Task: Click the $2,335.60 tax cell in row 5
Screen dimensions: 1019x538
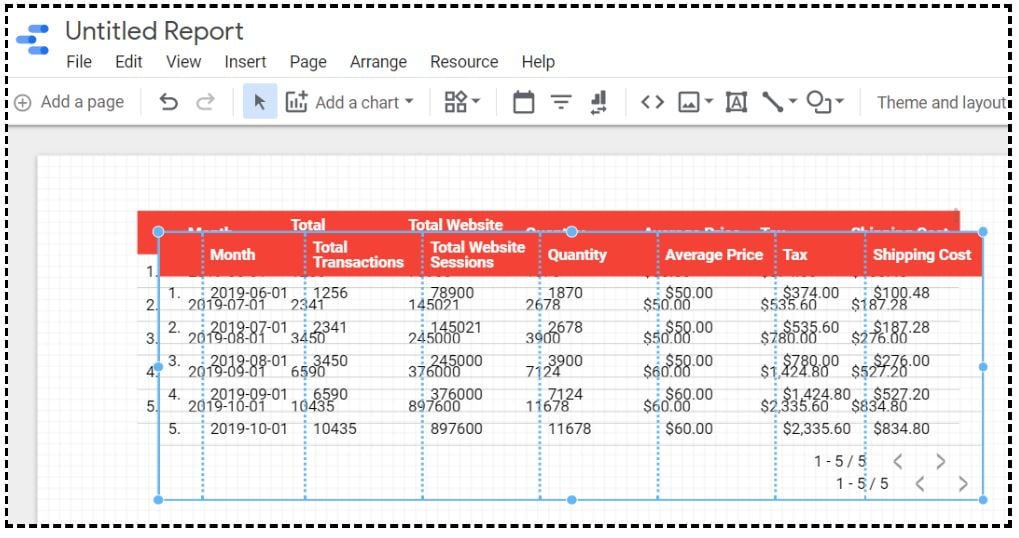Action: 816,429
